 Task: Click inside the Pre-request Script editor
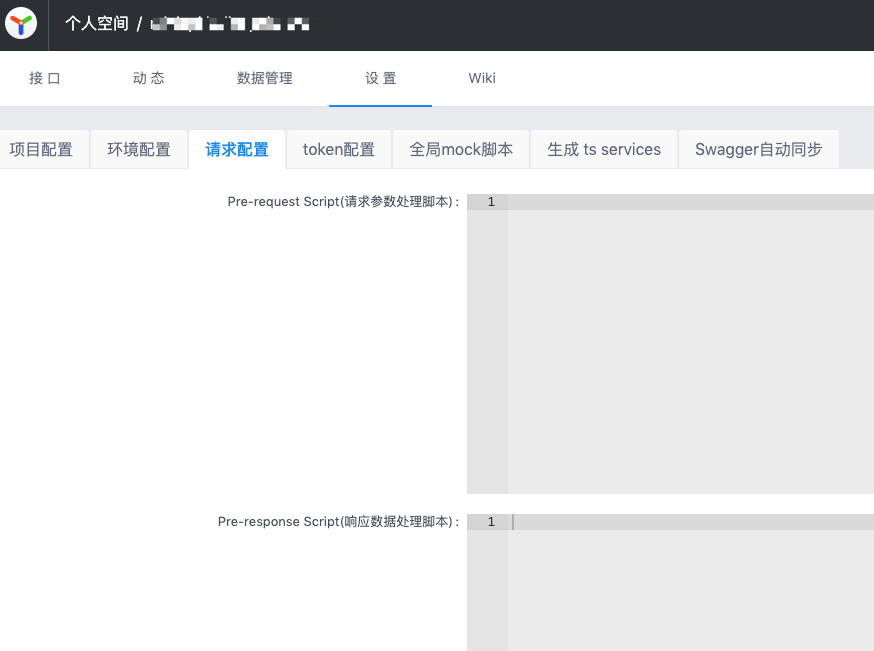(x=690, y=340)
